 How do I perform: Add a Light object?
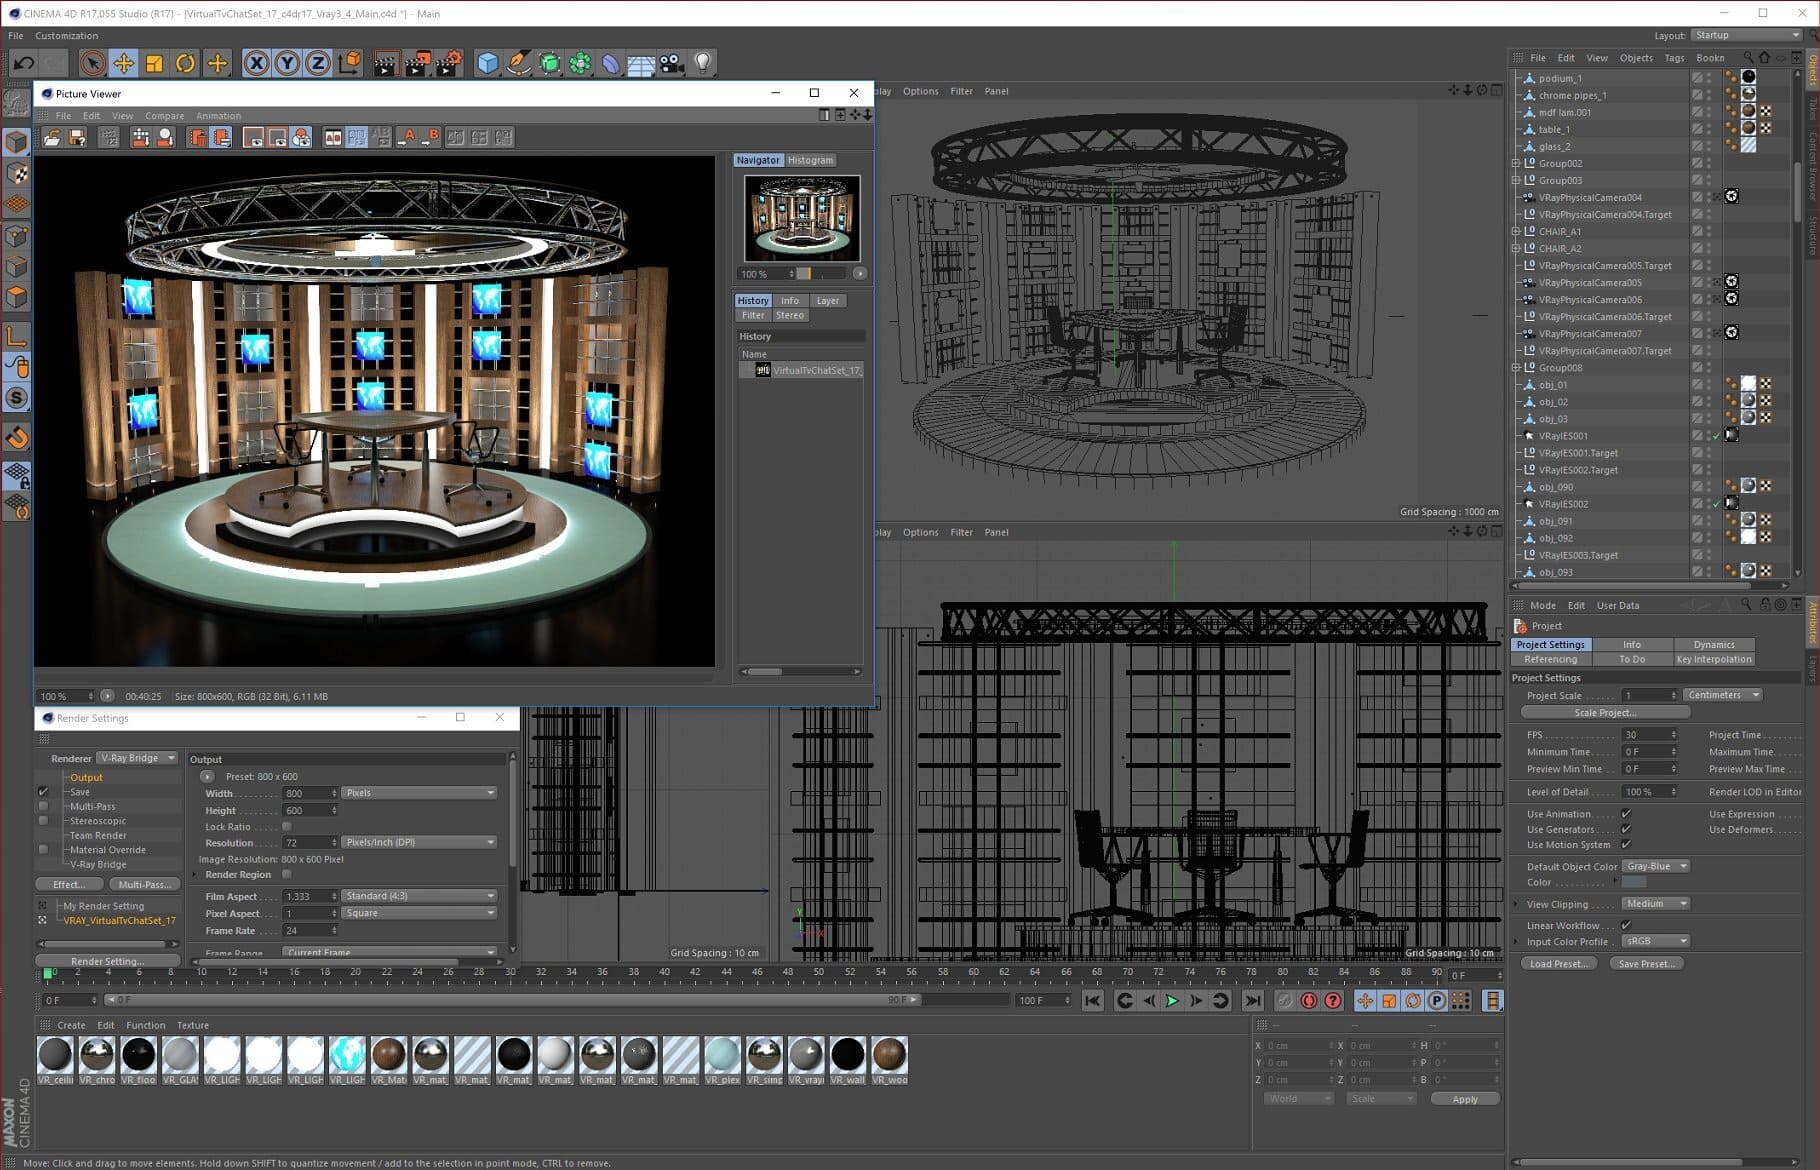[703, 64]
